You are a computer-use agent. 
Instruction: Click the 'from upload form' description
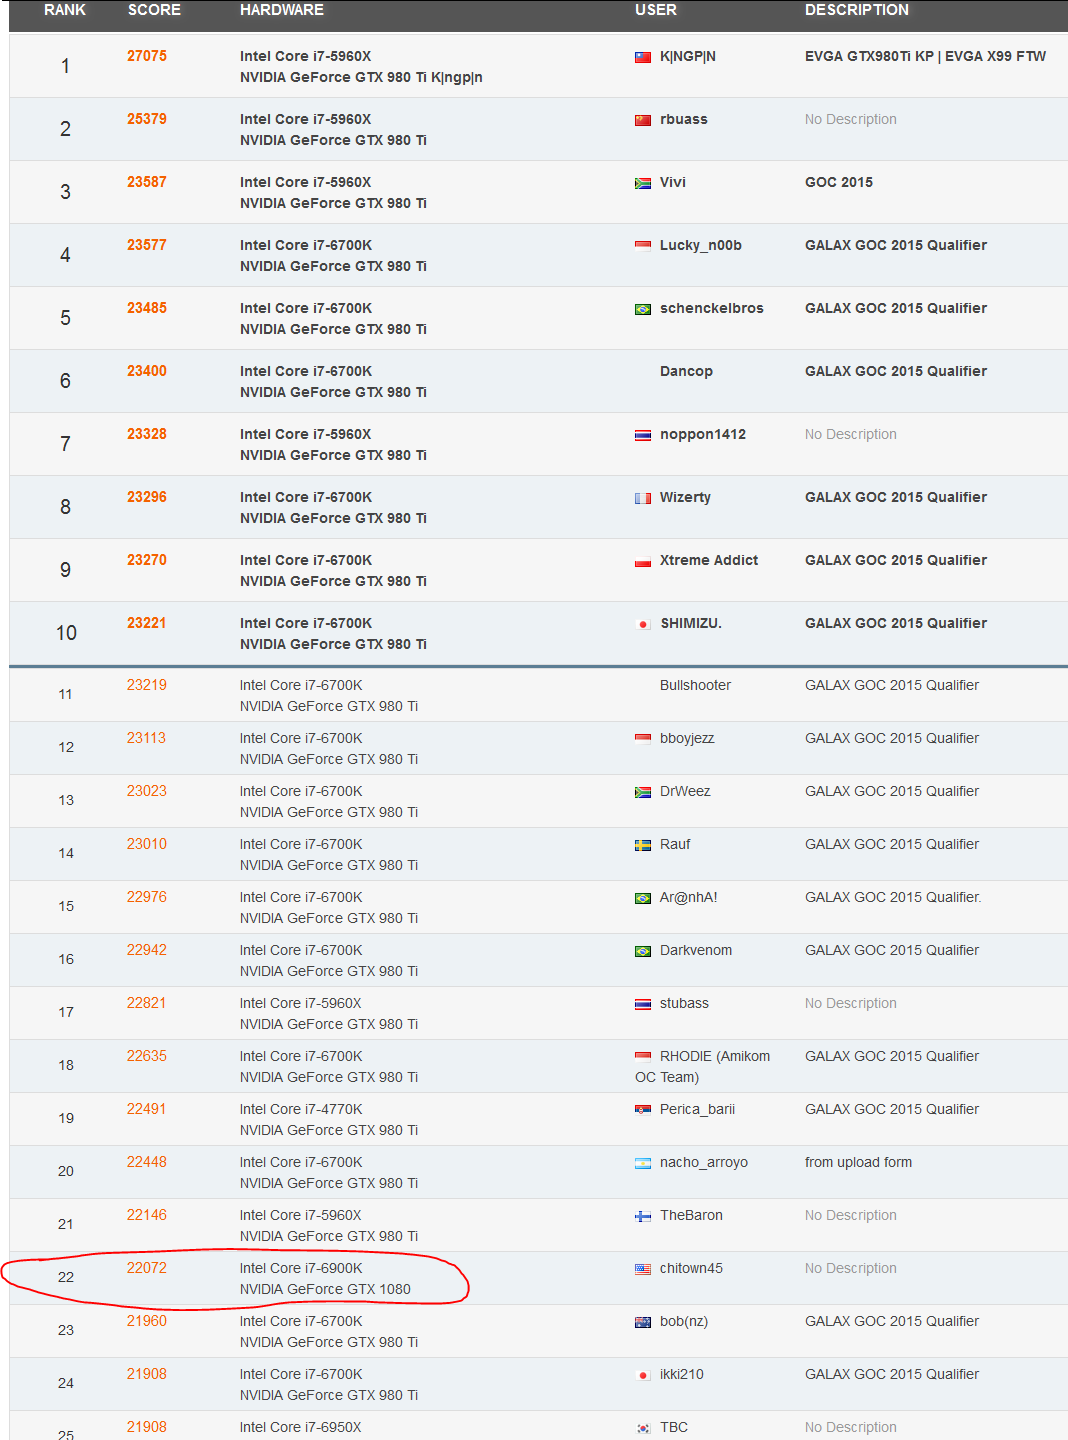(858, 1162)
